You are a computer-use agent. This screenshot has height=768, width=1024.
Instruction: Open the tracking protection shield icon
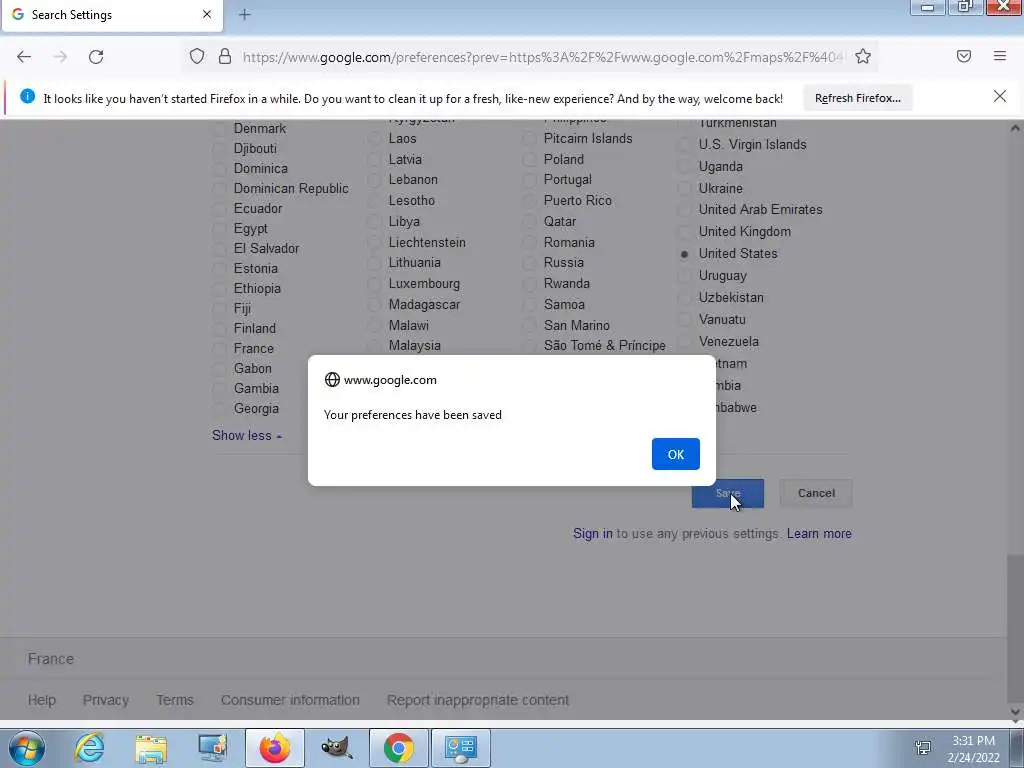click(x=197, y=57)
